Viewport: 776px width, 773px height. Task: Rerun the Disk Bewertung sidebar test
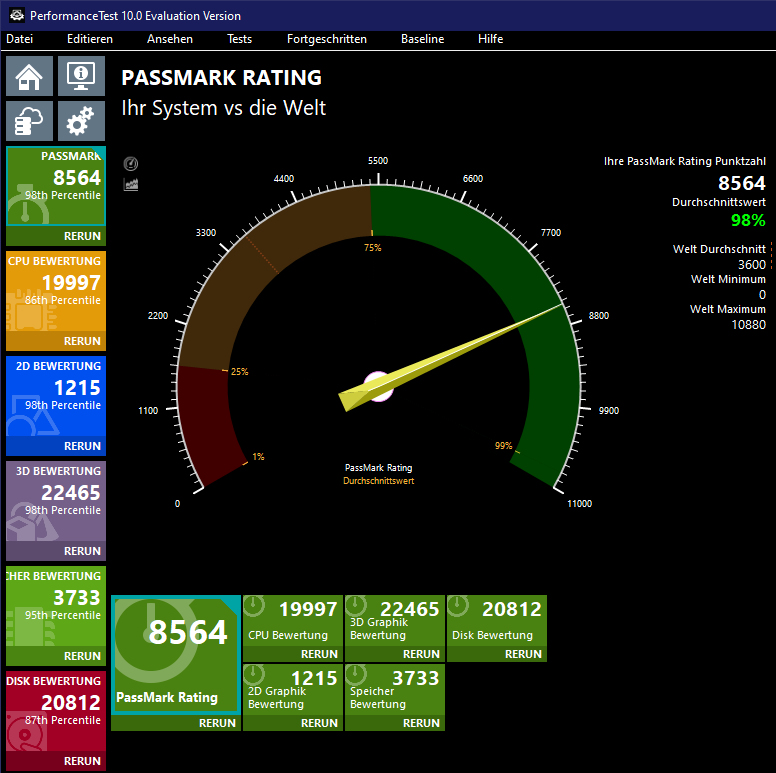click(x=82, y=761)
